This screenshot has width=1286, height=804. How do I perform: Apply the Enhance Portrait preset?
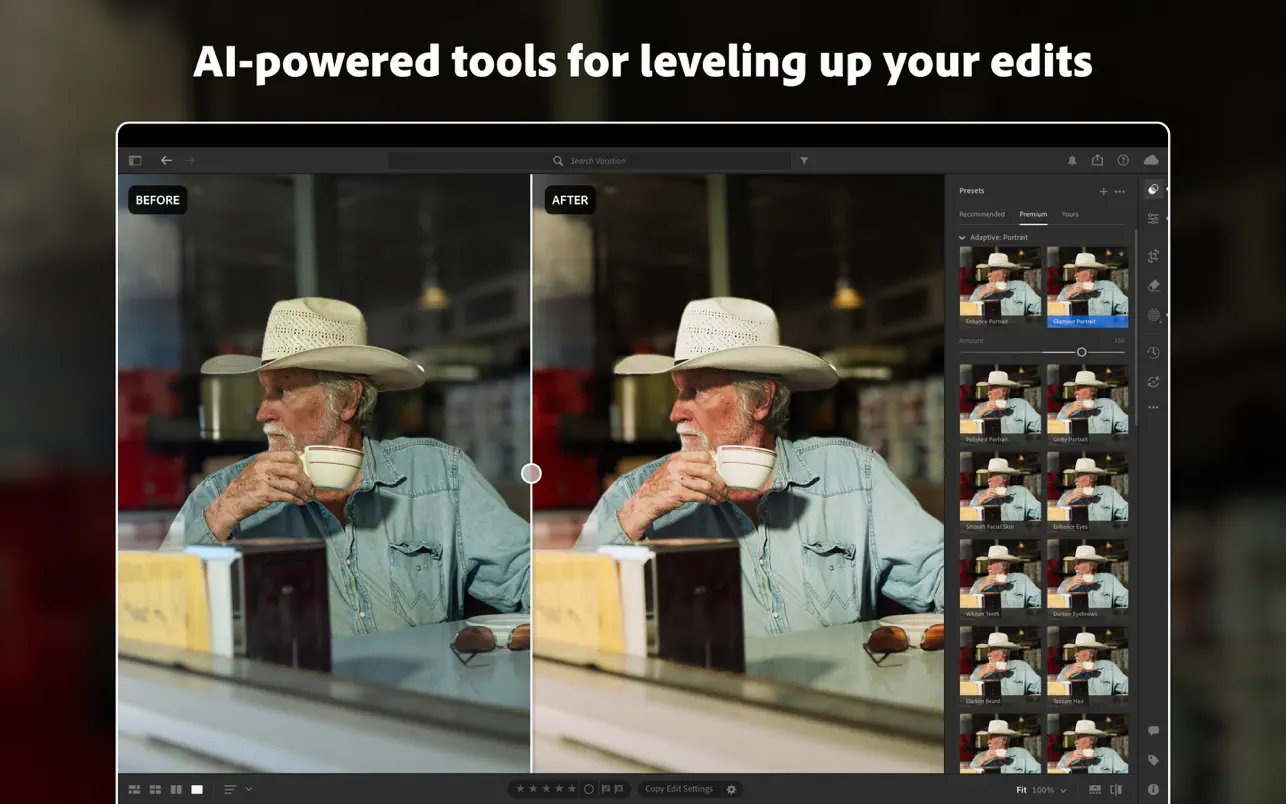[x=1000, y=287]
